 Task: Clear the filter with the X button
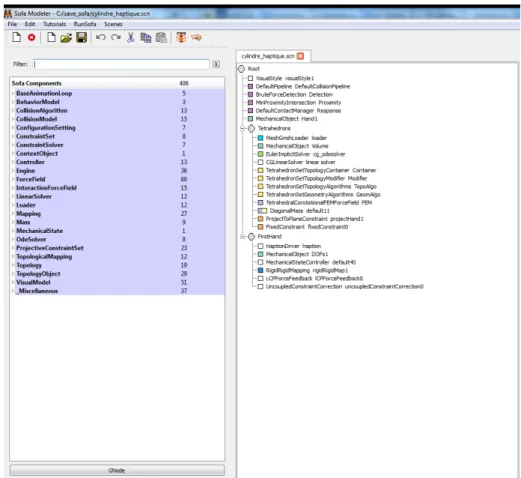click(x=216, y=64)
